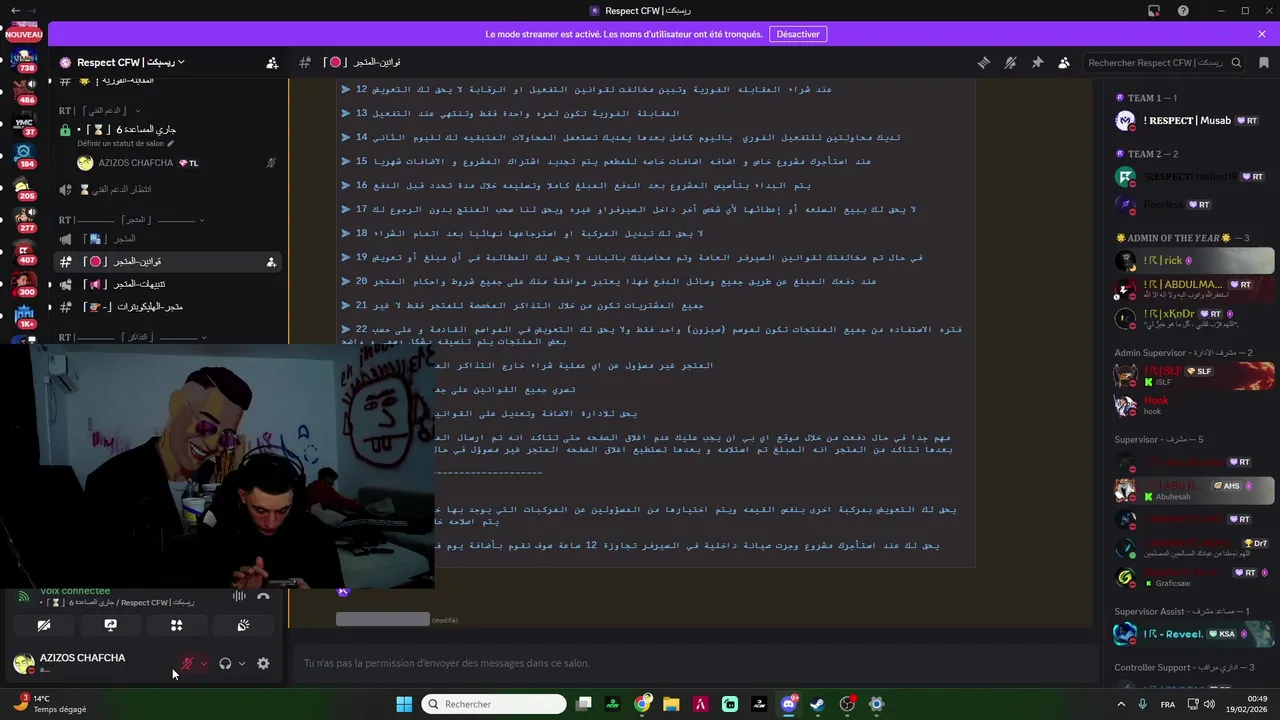Select member Peerless in TEAM 2
The image size is (1280, 720).
click(x=1195, y=205)
